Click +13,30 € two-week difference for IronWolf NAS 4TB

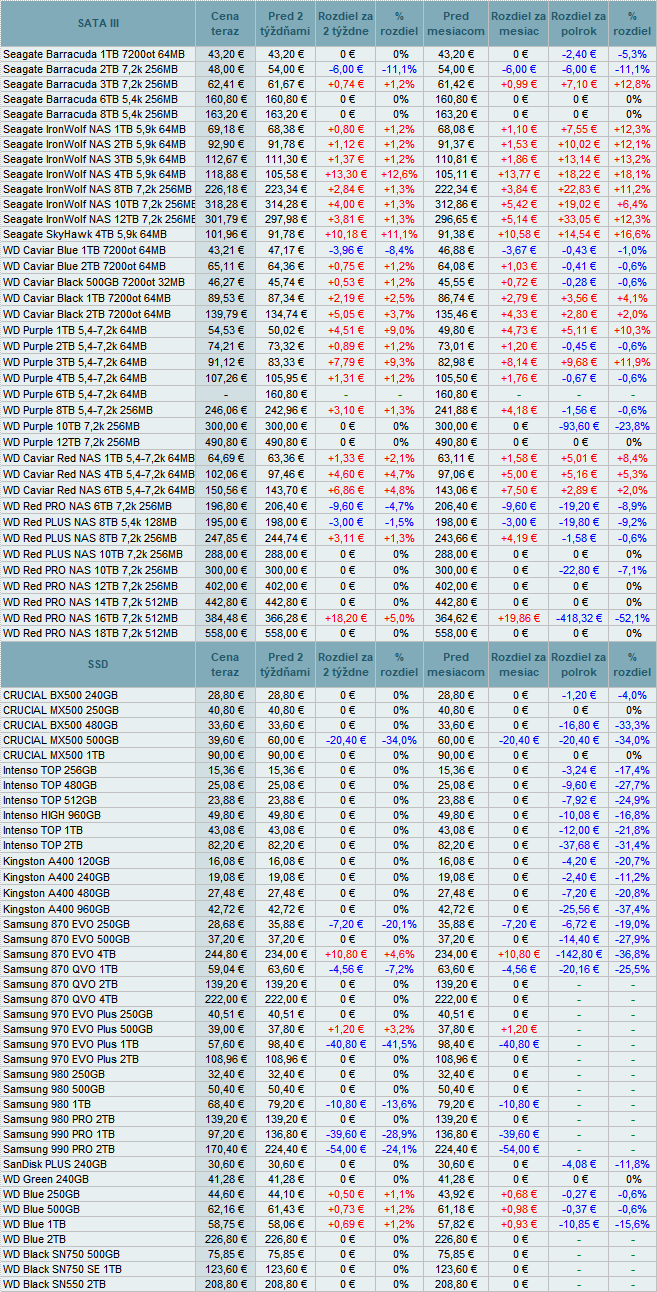346,174
